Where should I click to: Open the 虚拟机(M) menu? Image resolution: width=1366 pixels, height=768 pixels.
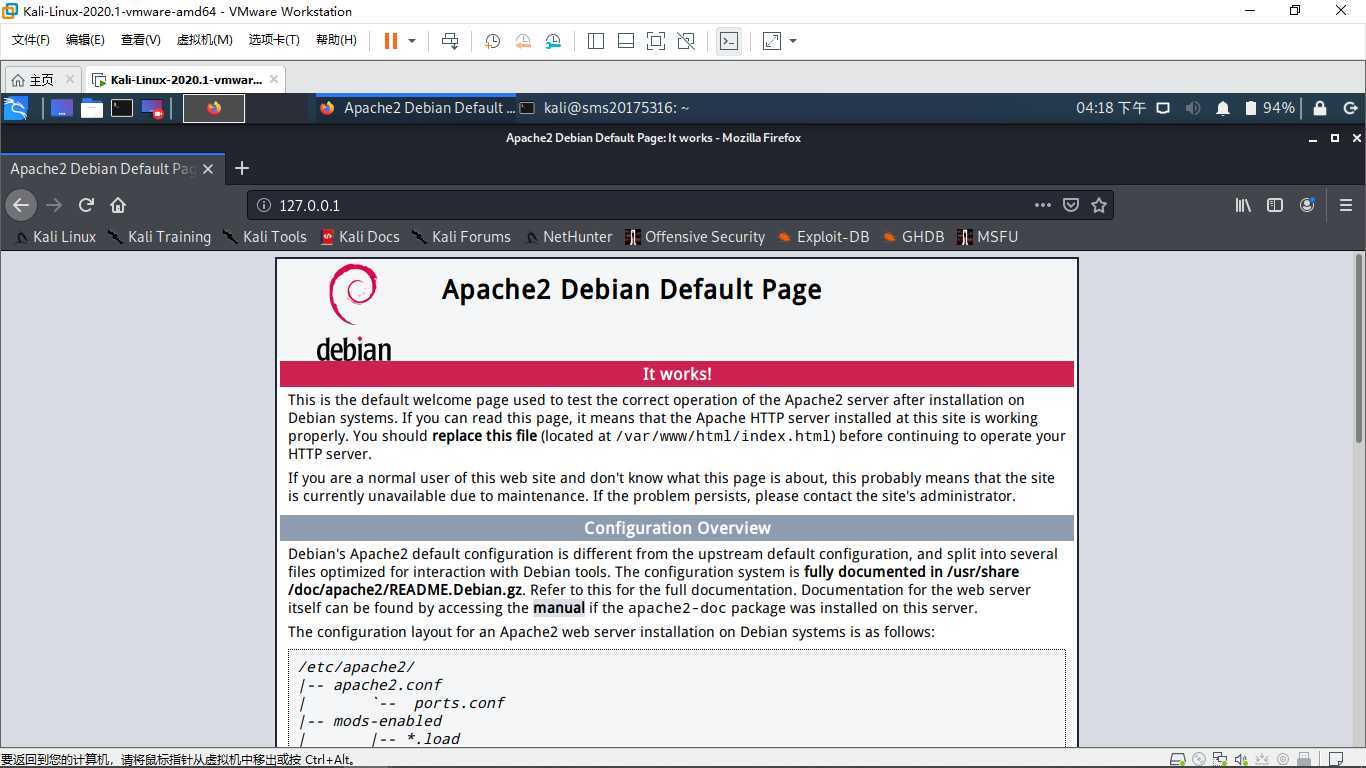pos(204,40)
